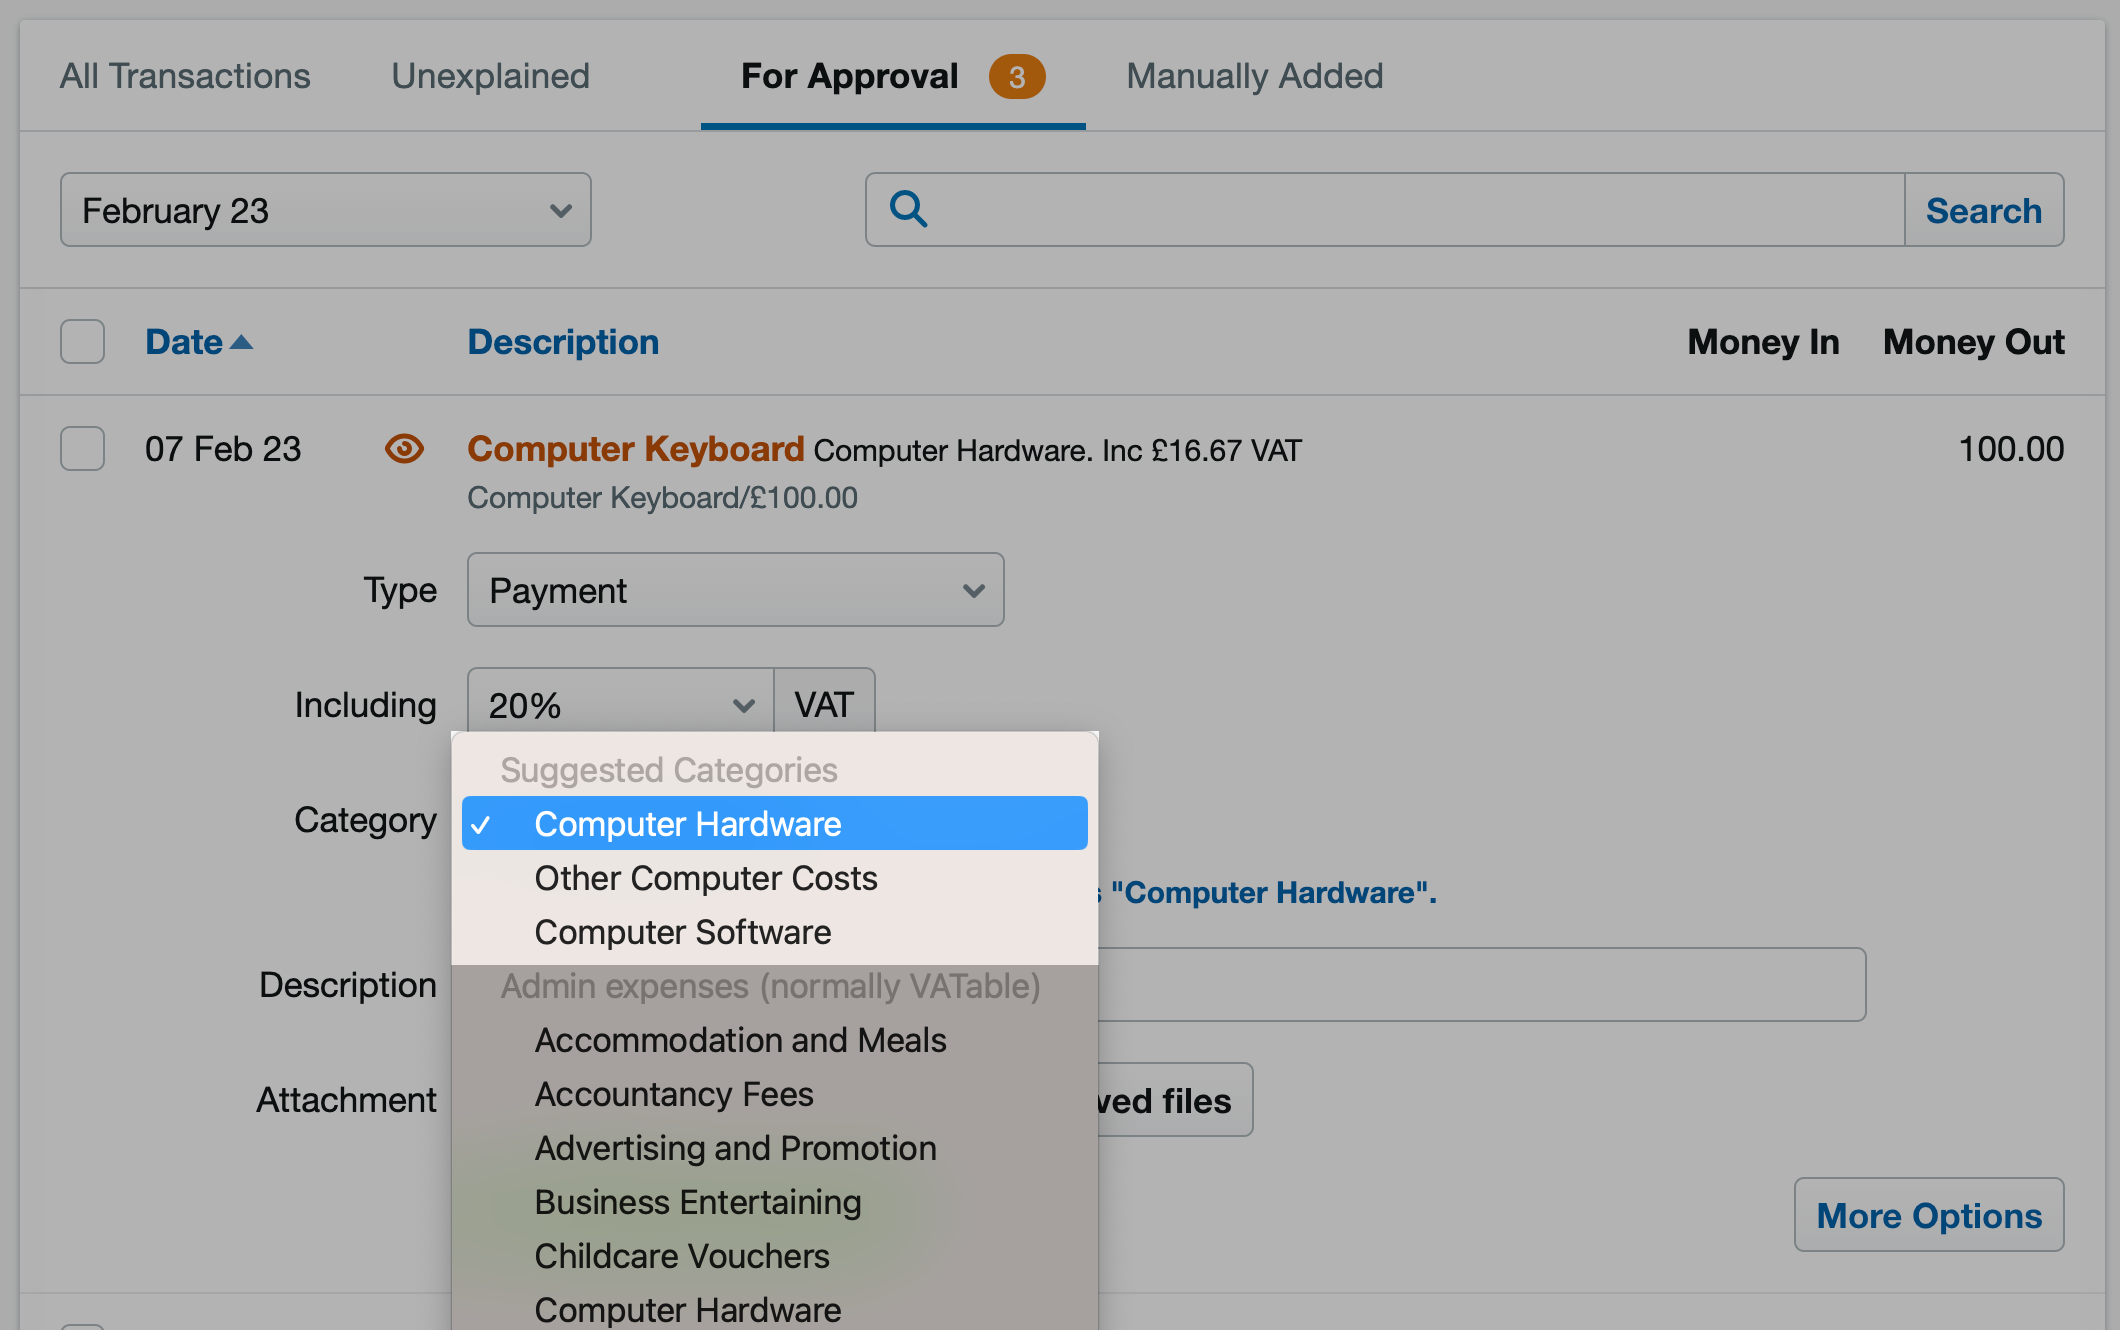
Task: Open the Computer Keyboard transaction link
Action: [x=636, y=449]
